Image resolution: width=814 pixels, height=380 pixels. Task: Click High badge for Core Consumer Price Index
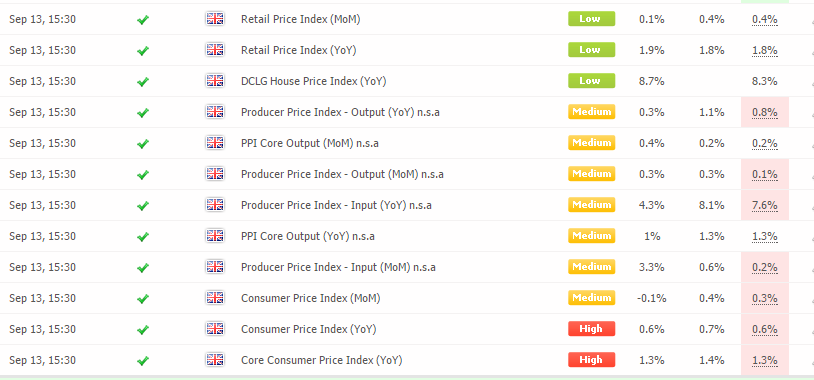pyautogui.click(x=591, y=360)
